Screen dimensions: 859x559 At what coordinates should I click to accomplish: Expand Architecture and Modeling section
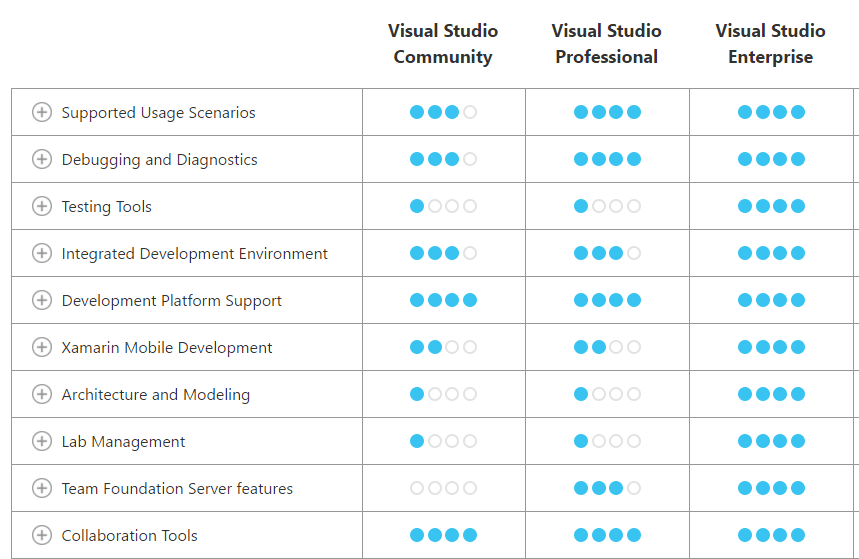(42, 394)
